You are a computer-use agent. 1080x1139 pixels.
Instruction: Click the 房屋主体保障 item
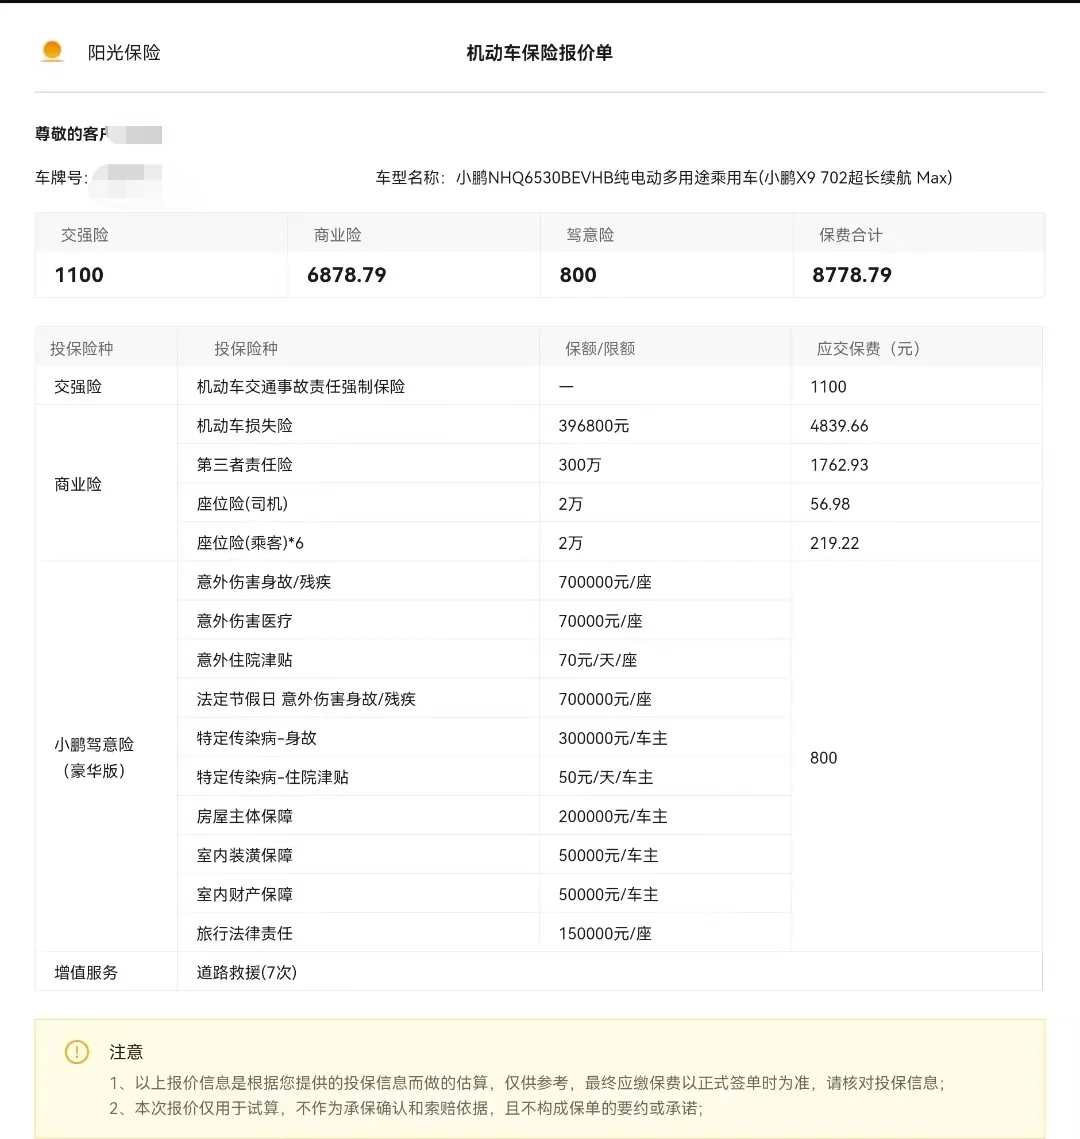coord(245,816)
